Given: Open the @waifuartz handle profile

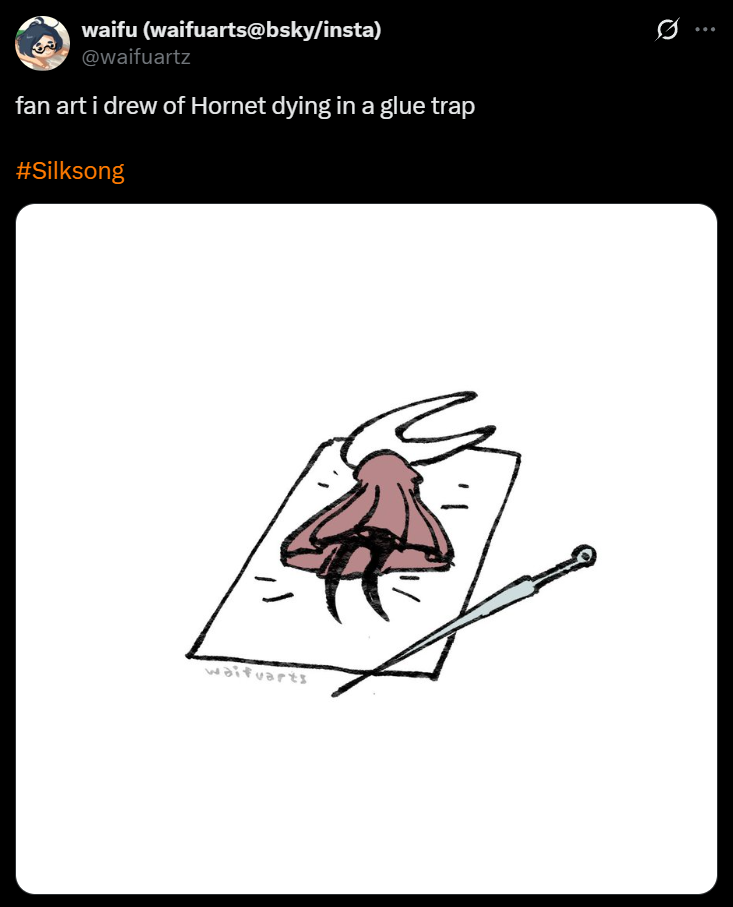Looking at the screenshot, I should click(x=136, y=57).
